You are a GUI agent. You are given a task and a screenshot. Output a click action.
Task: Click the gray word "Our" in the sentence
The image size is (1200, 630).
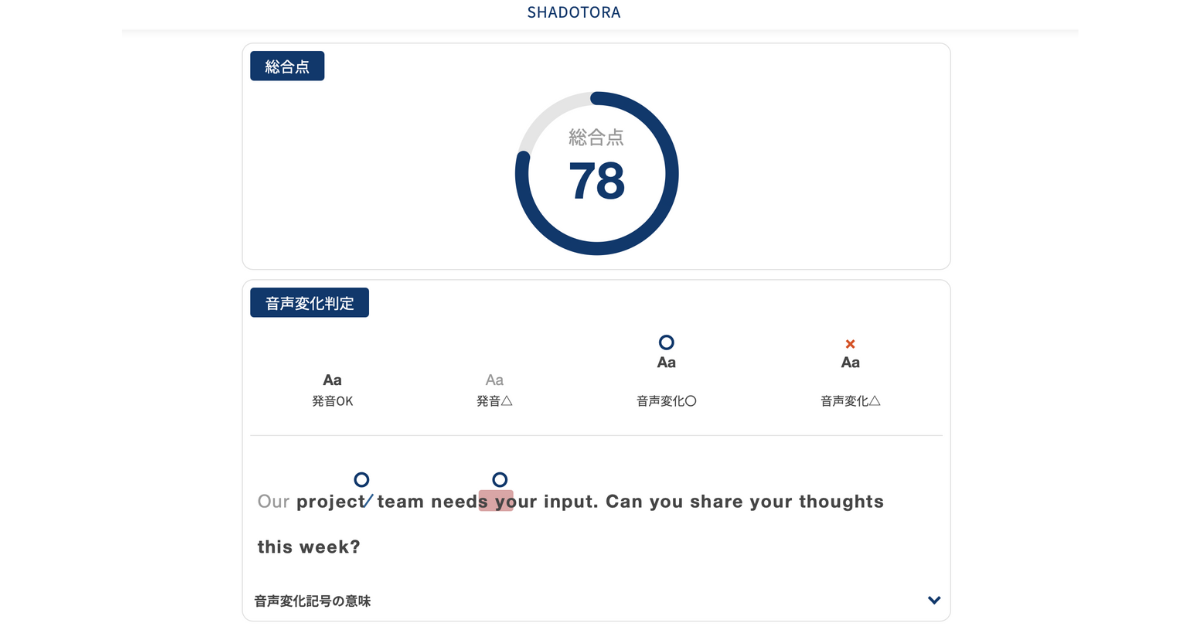click(x=273, y=502)
